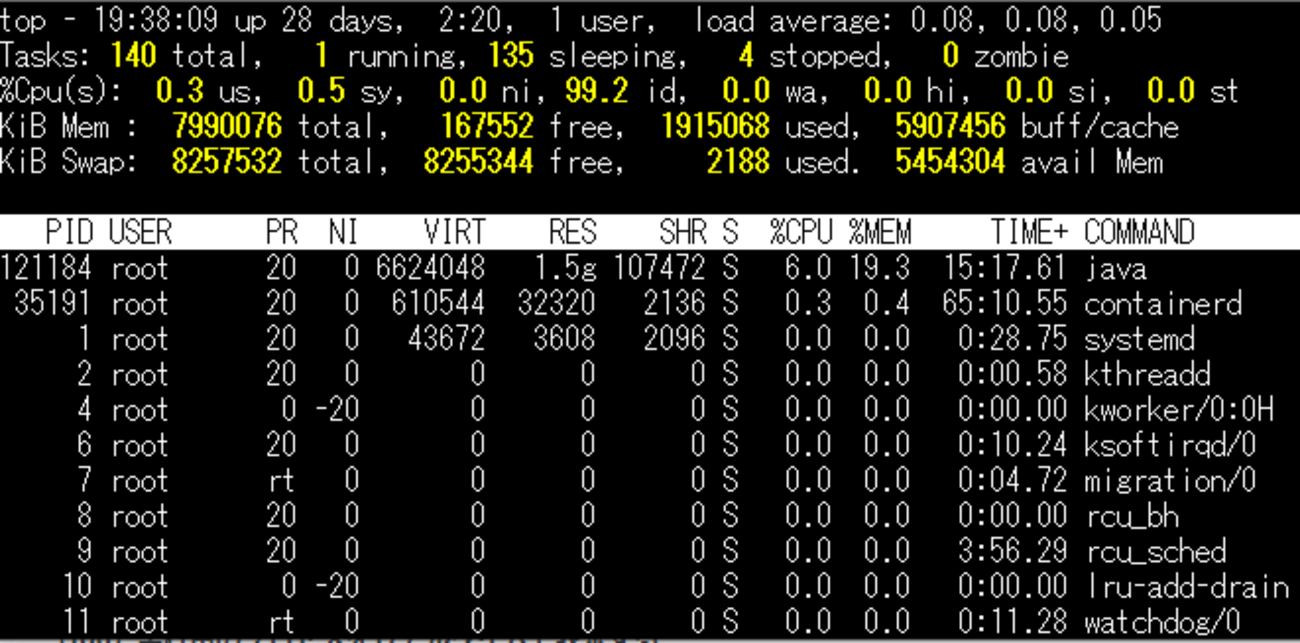Click the COMMAND column header
The width and height of the screenshot is (1300, 643).
[x=1140, y=231]
